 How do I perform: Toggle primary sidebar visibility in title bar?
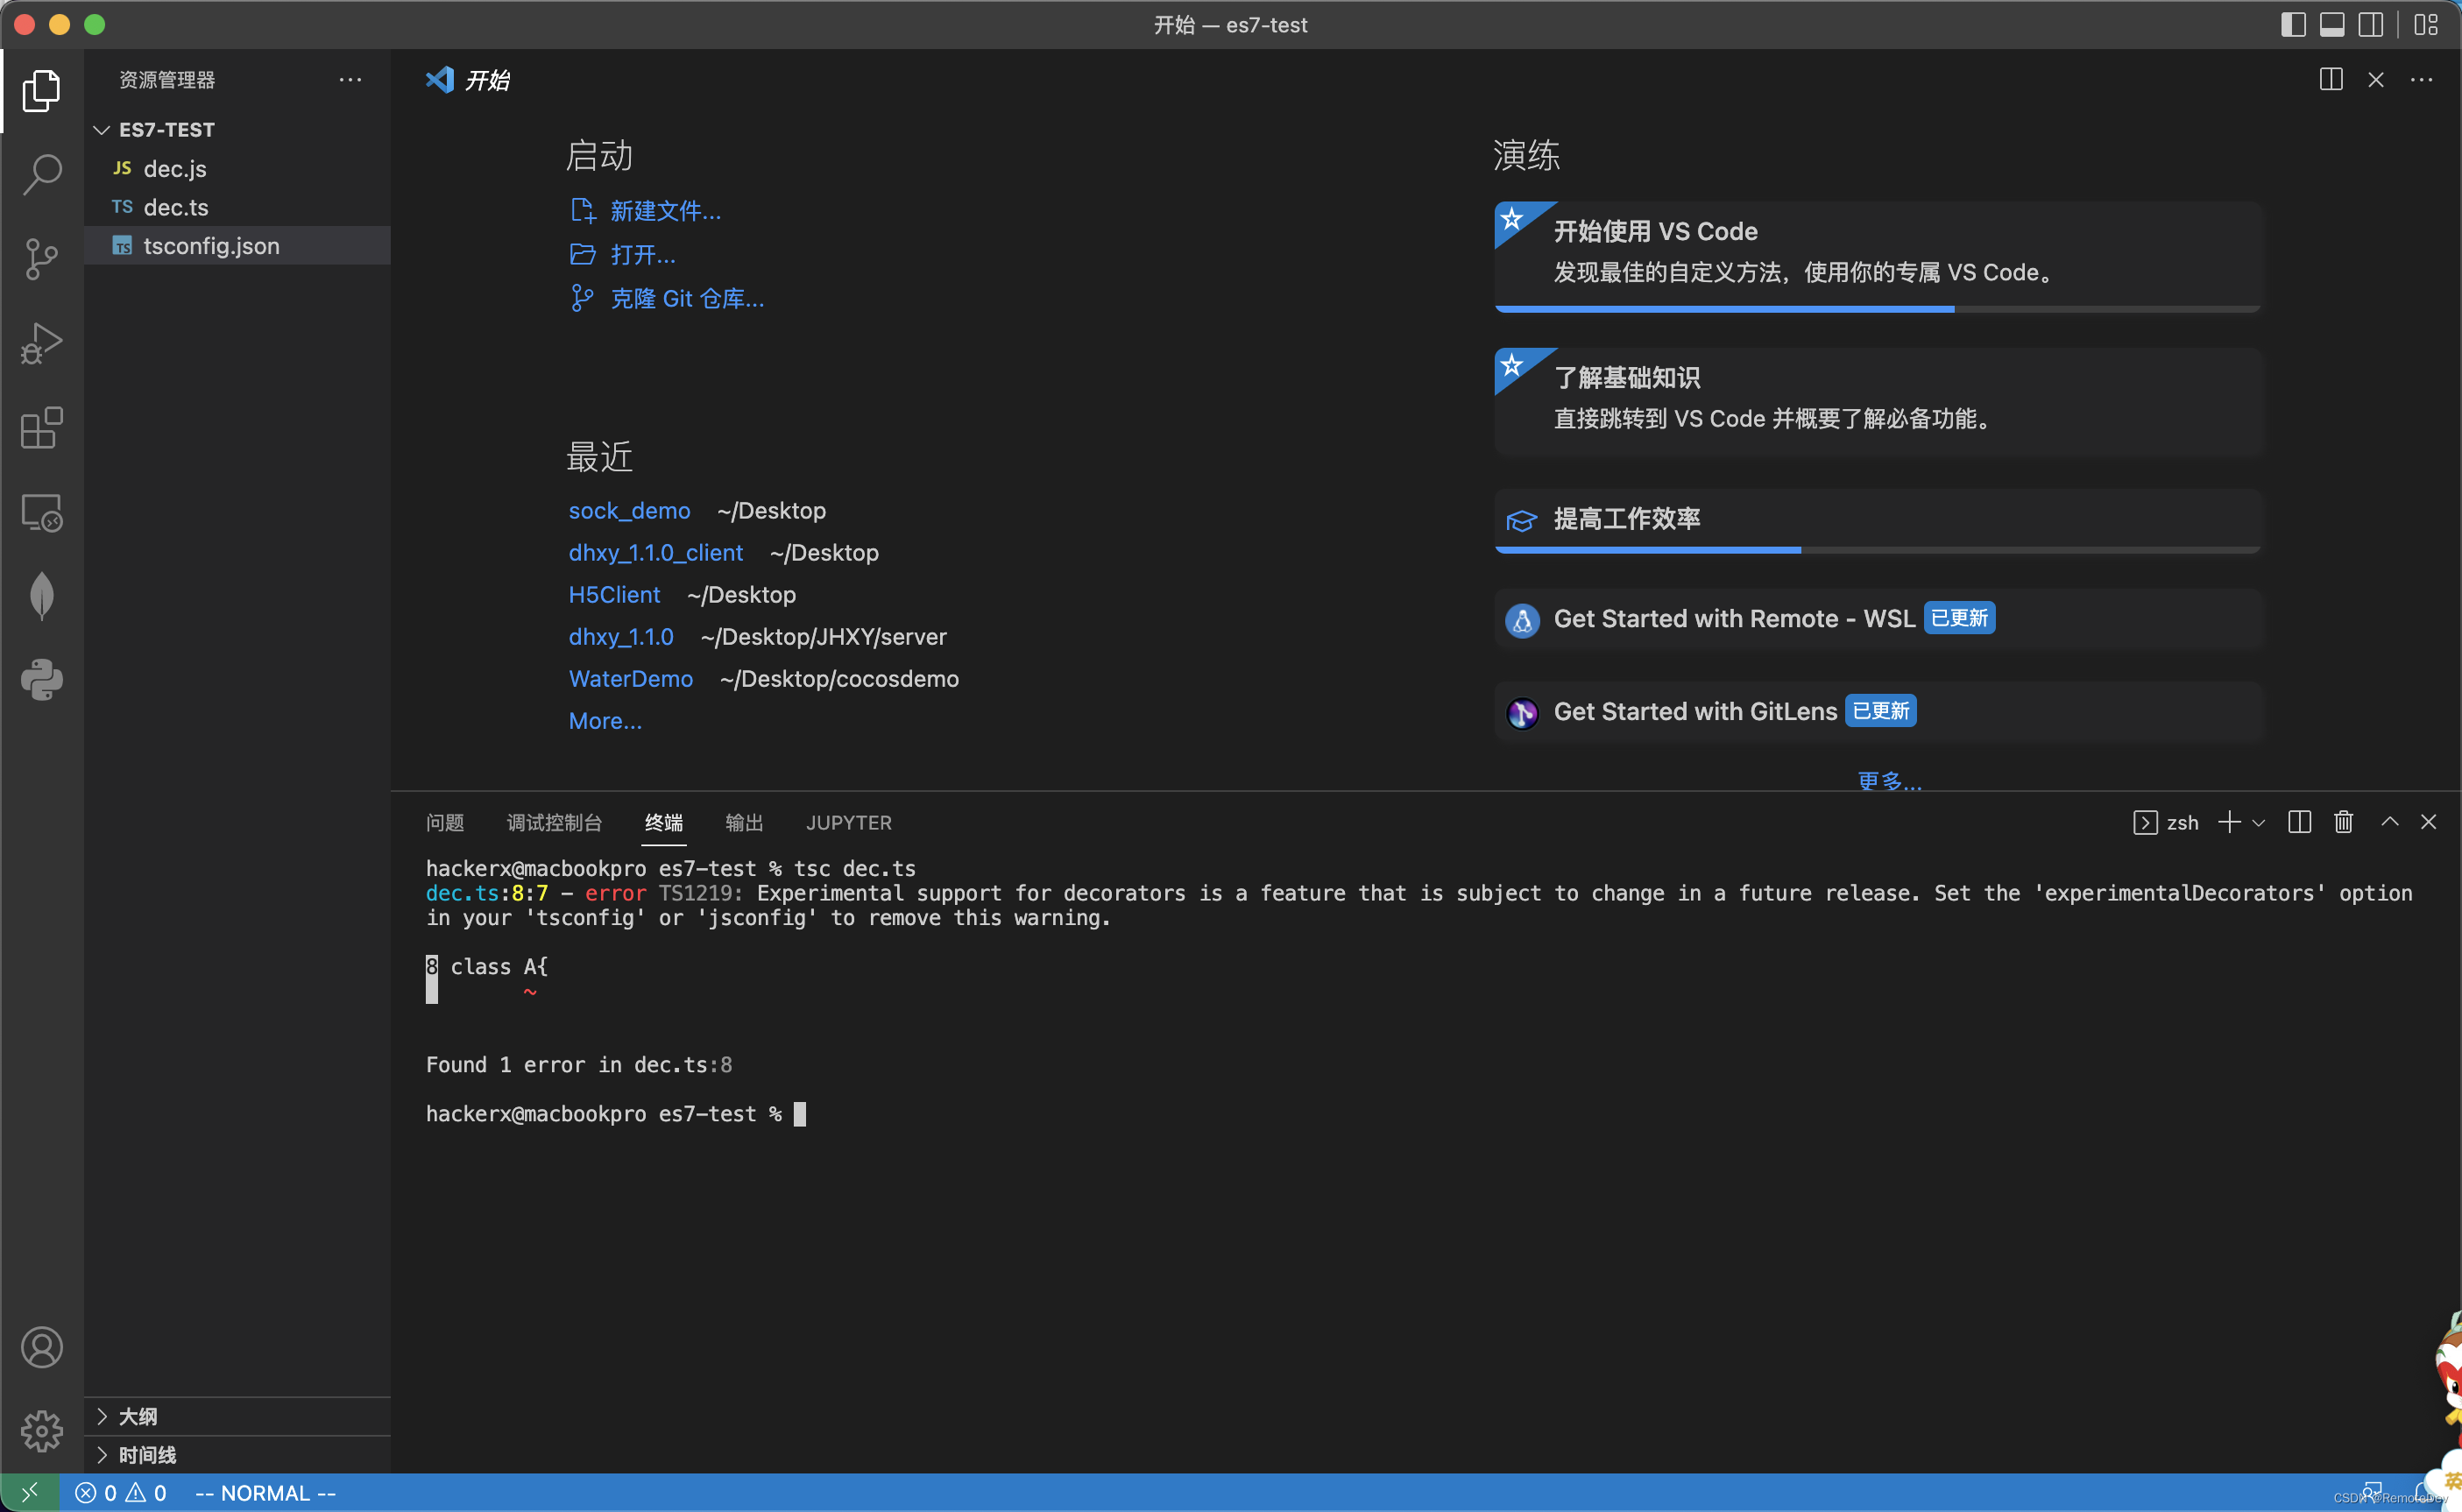pyautogui.click(x=2293, y=25)
